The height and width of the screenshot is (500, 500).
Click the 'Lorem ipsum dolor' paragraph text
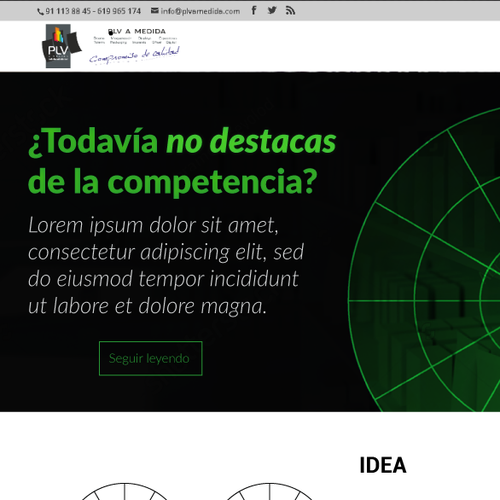tap(166, 265)
